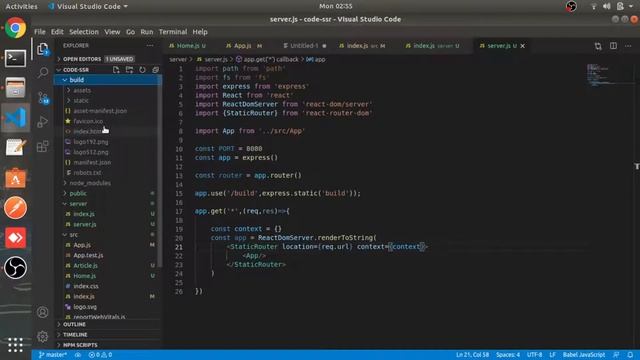The width and height of the screenshot is (640, 360).
Task: Open the Text Editor from the dock
Action: click(16, 147)
